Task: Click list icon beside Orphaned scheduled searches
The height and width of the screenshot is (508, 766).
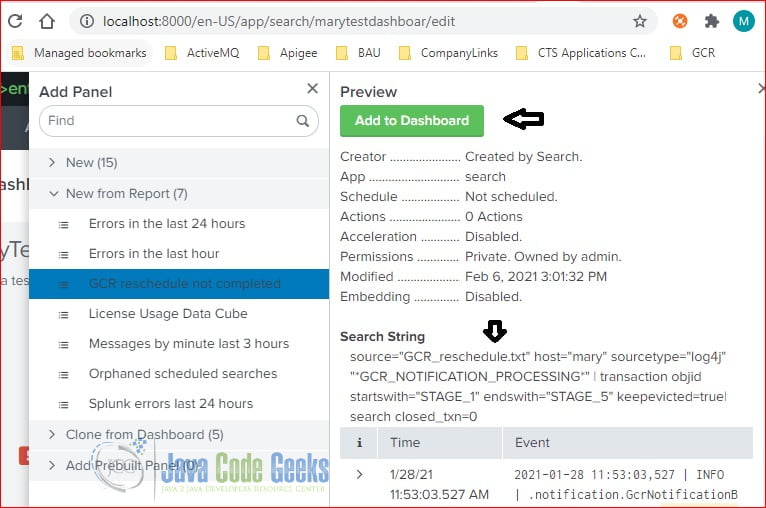Action: [x=64, y=375]
